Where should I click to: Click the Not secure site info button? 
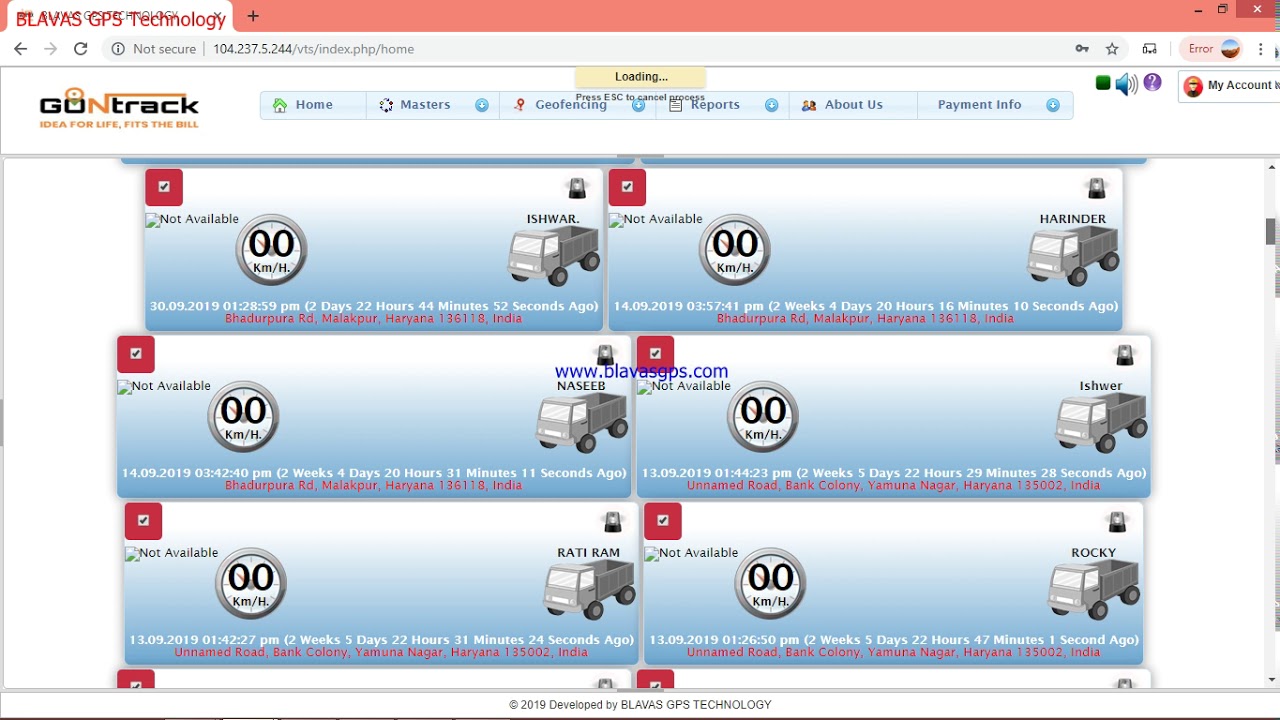154,49
